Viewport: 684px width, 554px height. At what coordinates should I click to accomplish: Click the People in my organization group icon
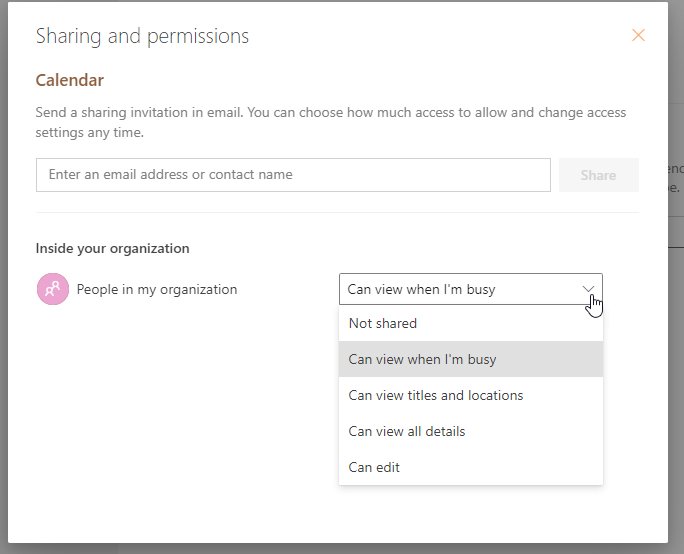pos(53,289)
